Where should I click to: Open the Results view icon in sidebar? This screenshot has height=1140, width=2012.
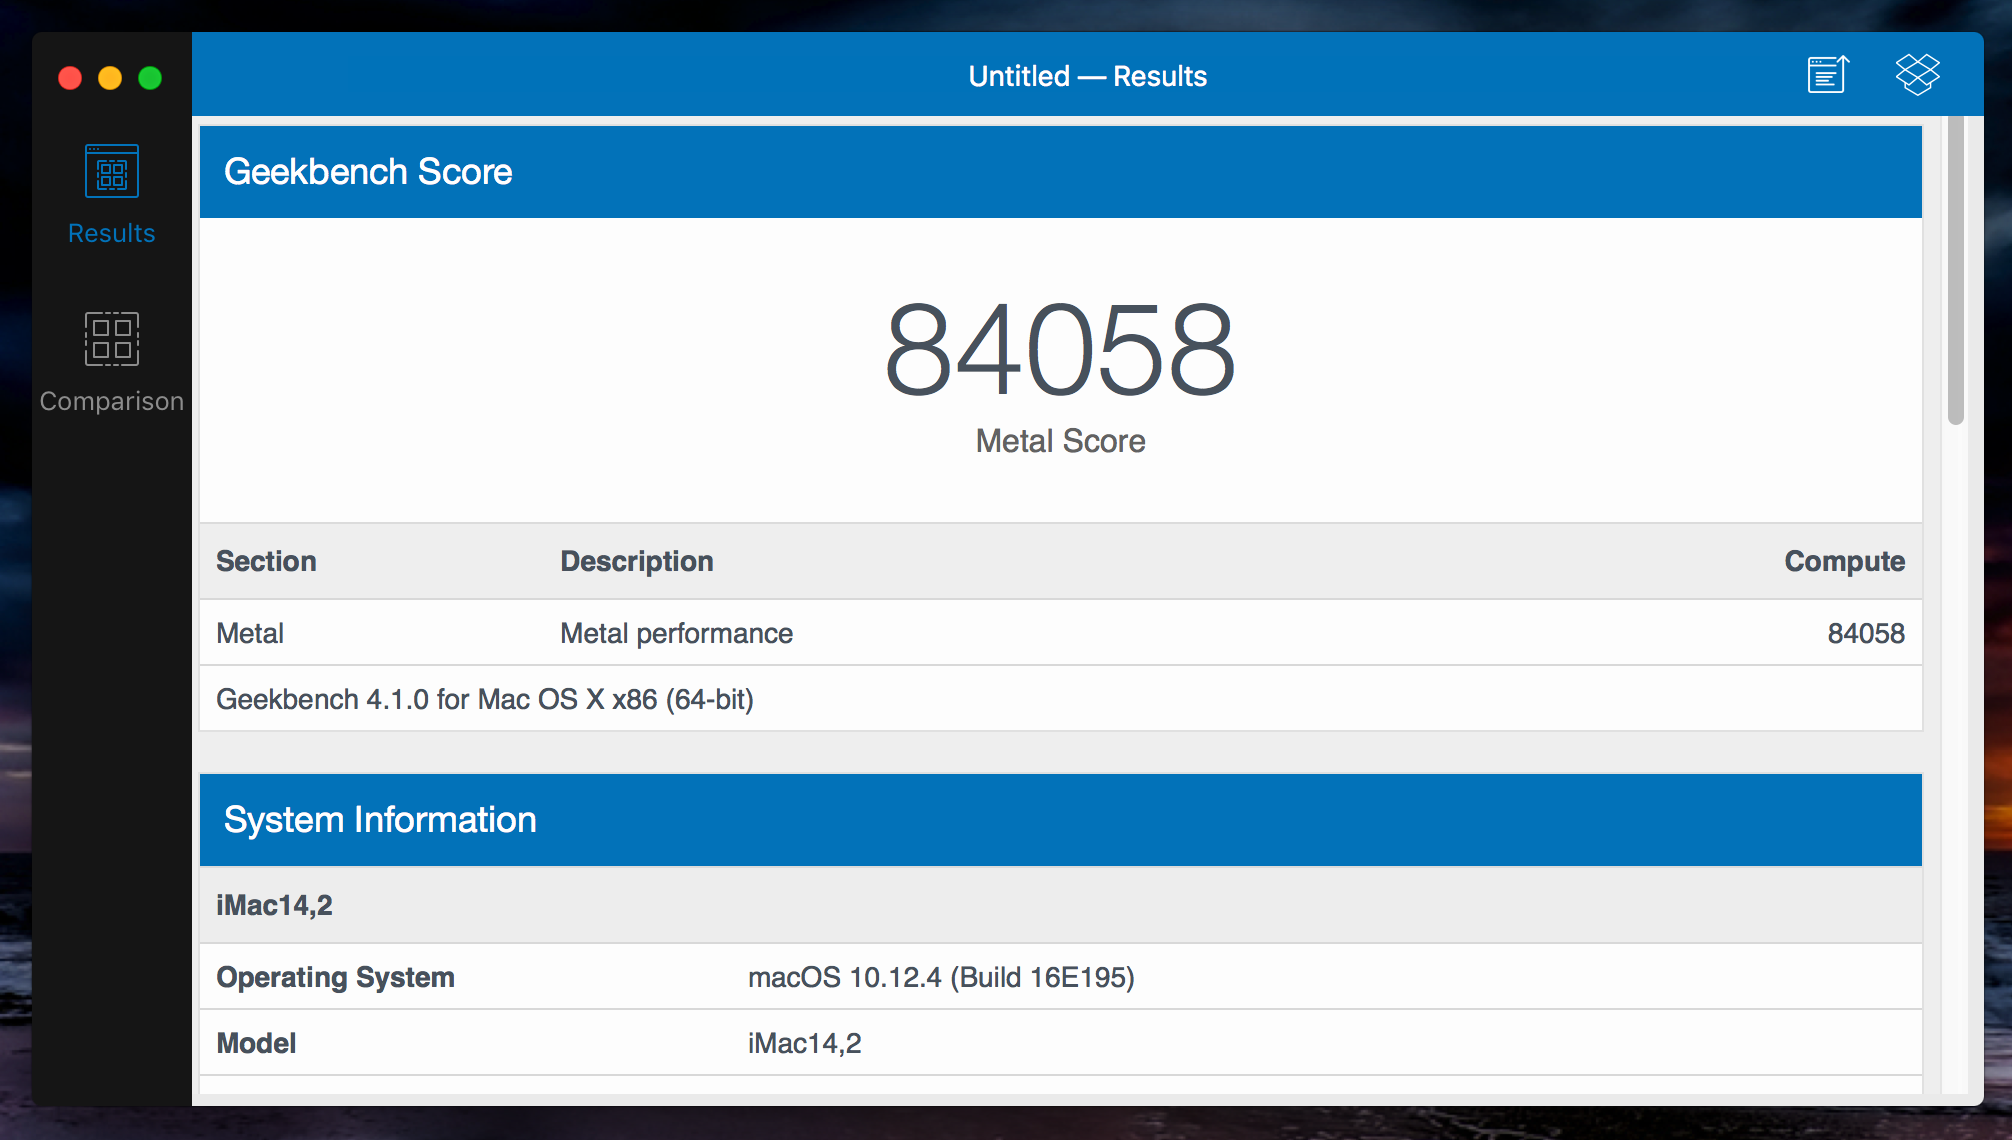[112, 172]
